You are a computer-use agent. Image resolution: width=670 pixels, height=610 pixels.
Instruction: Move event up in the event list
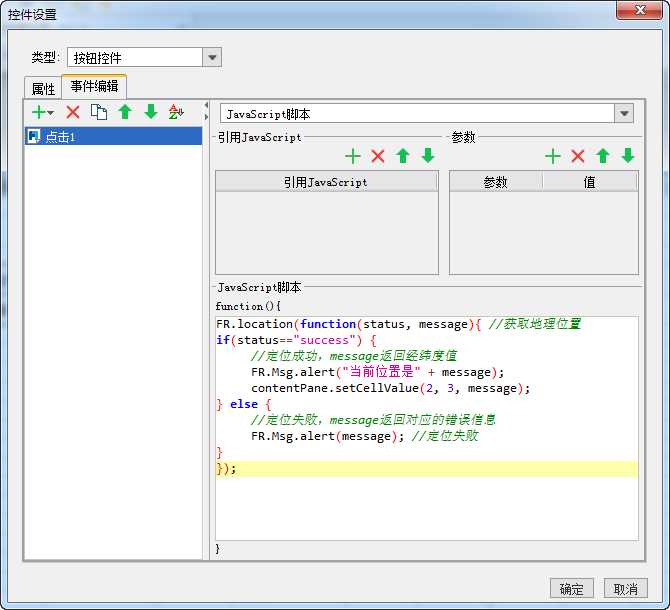pos(125,112)
